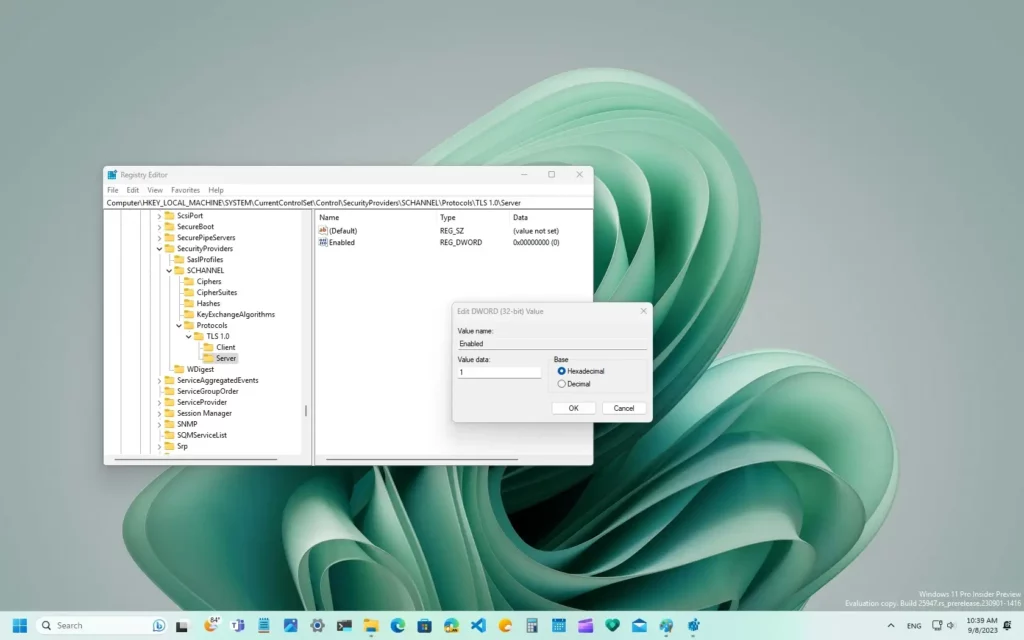Screen dimensions: 1024x640
Task: Open Microsoft Store from the taskbar
Action: pos(424,626)
